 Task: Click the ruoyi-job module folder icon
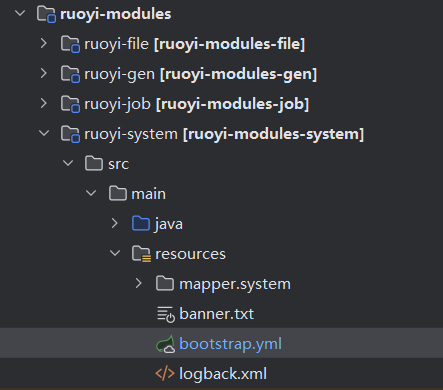[x=70, y=104]
